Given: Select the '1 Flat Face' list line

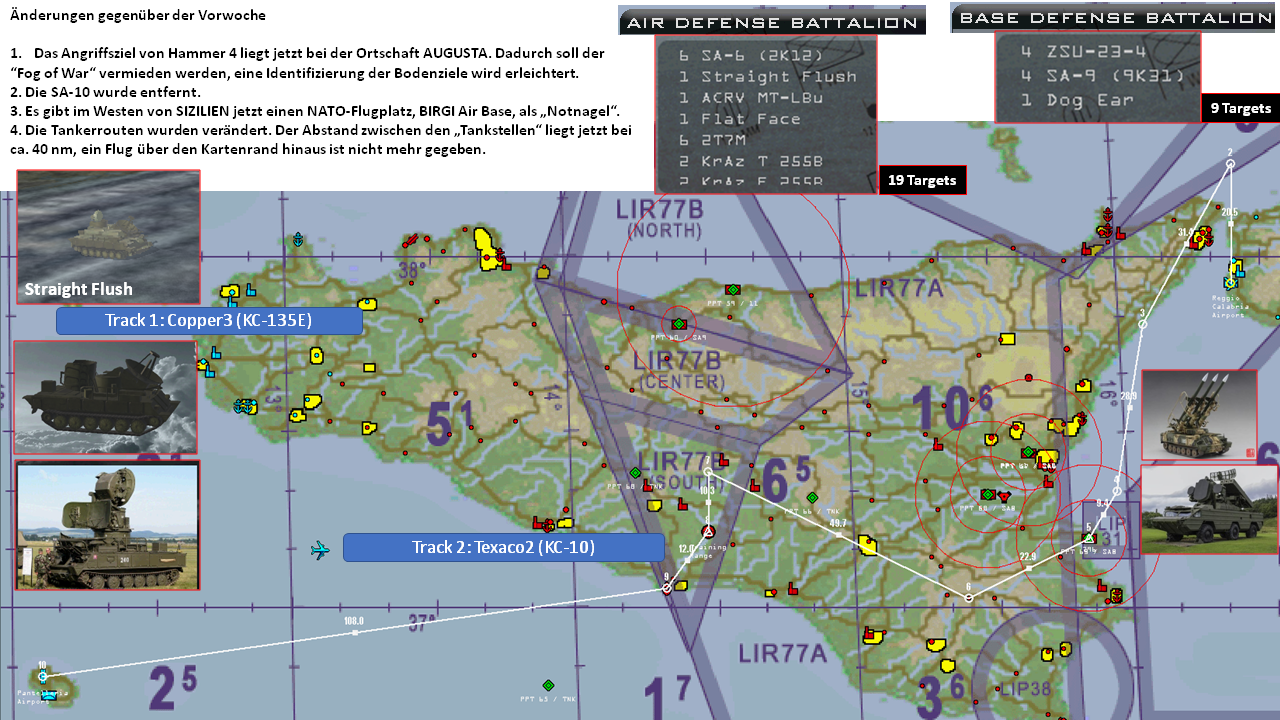Looking at the screenshot, I should [x=739, y=119].
